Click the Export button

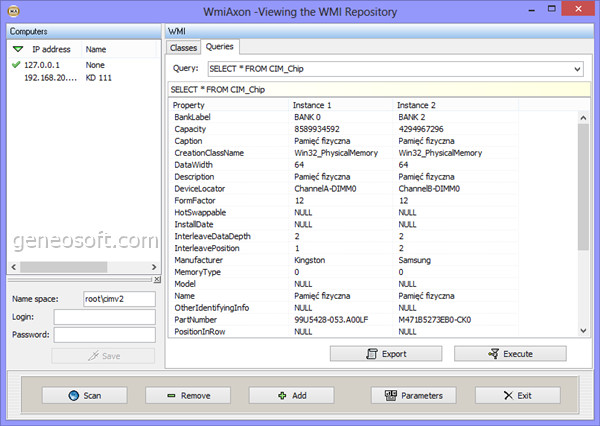point(386,354)
